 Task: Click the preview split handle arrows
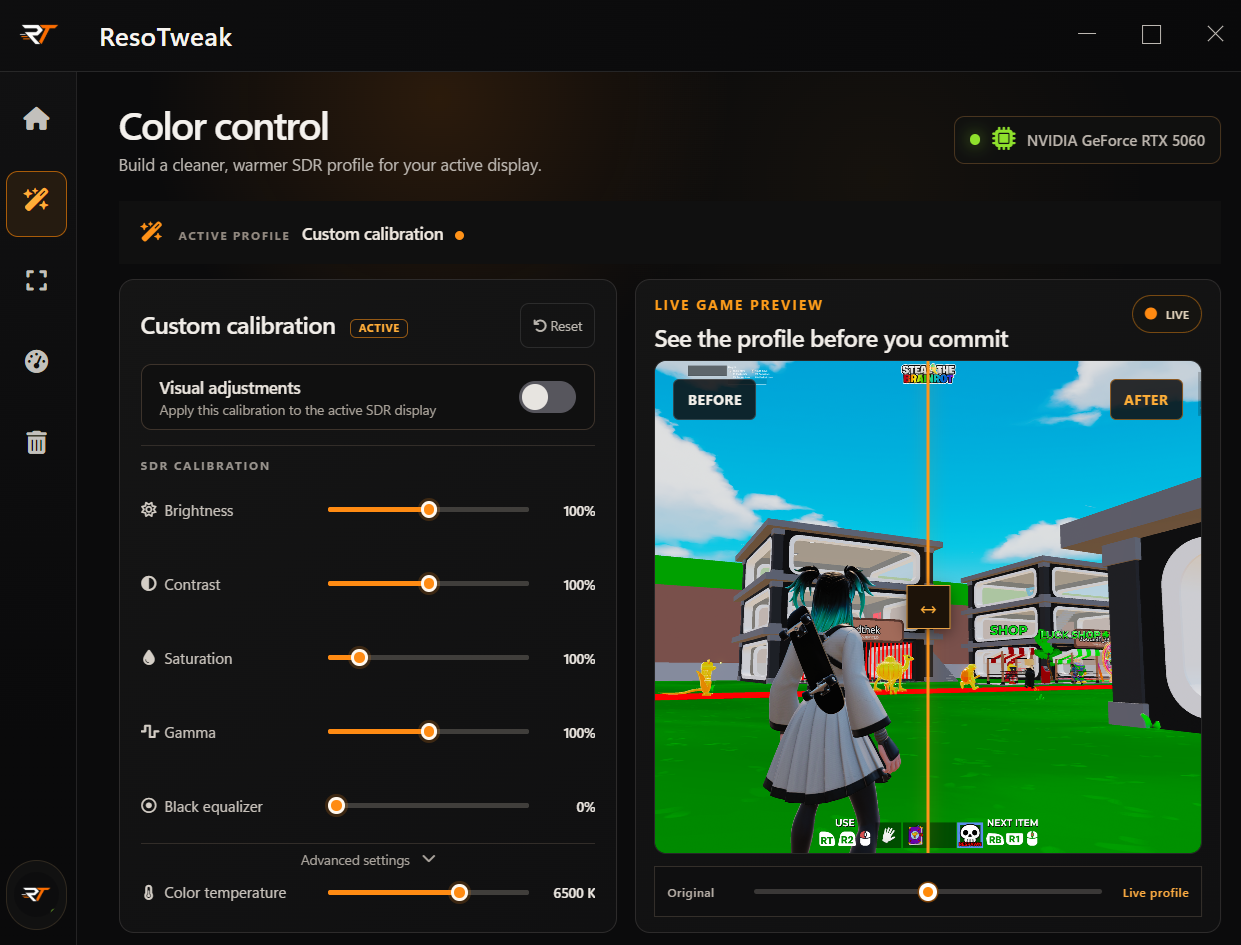point(928,607)
